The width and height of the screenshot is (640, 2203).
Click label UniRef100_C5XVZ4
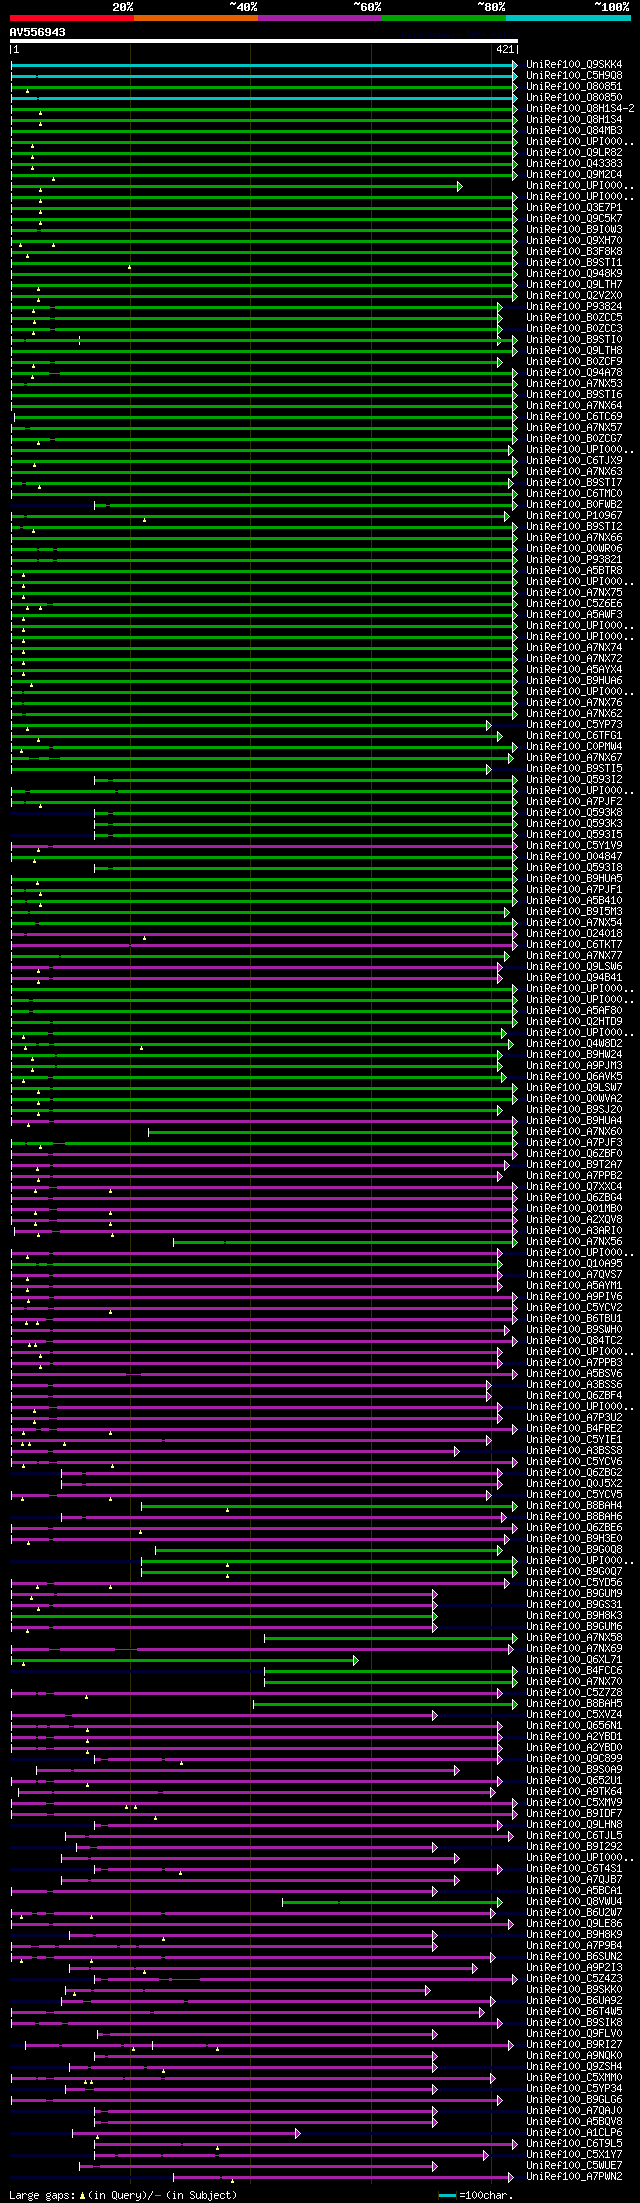click(x=574, y=1714)
